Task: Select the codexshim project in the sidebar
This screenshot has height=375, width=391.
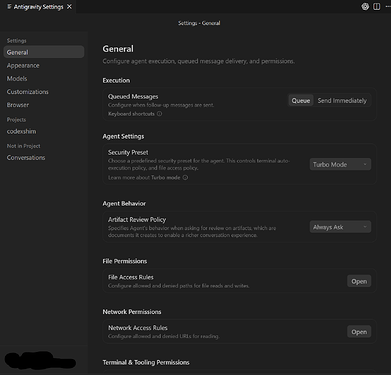Action: pos(21,131)
